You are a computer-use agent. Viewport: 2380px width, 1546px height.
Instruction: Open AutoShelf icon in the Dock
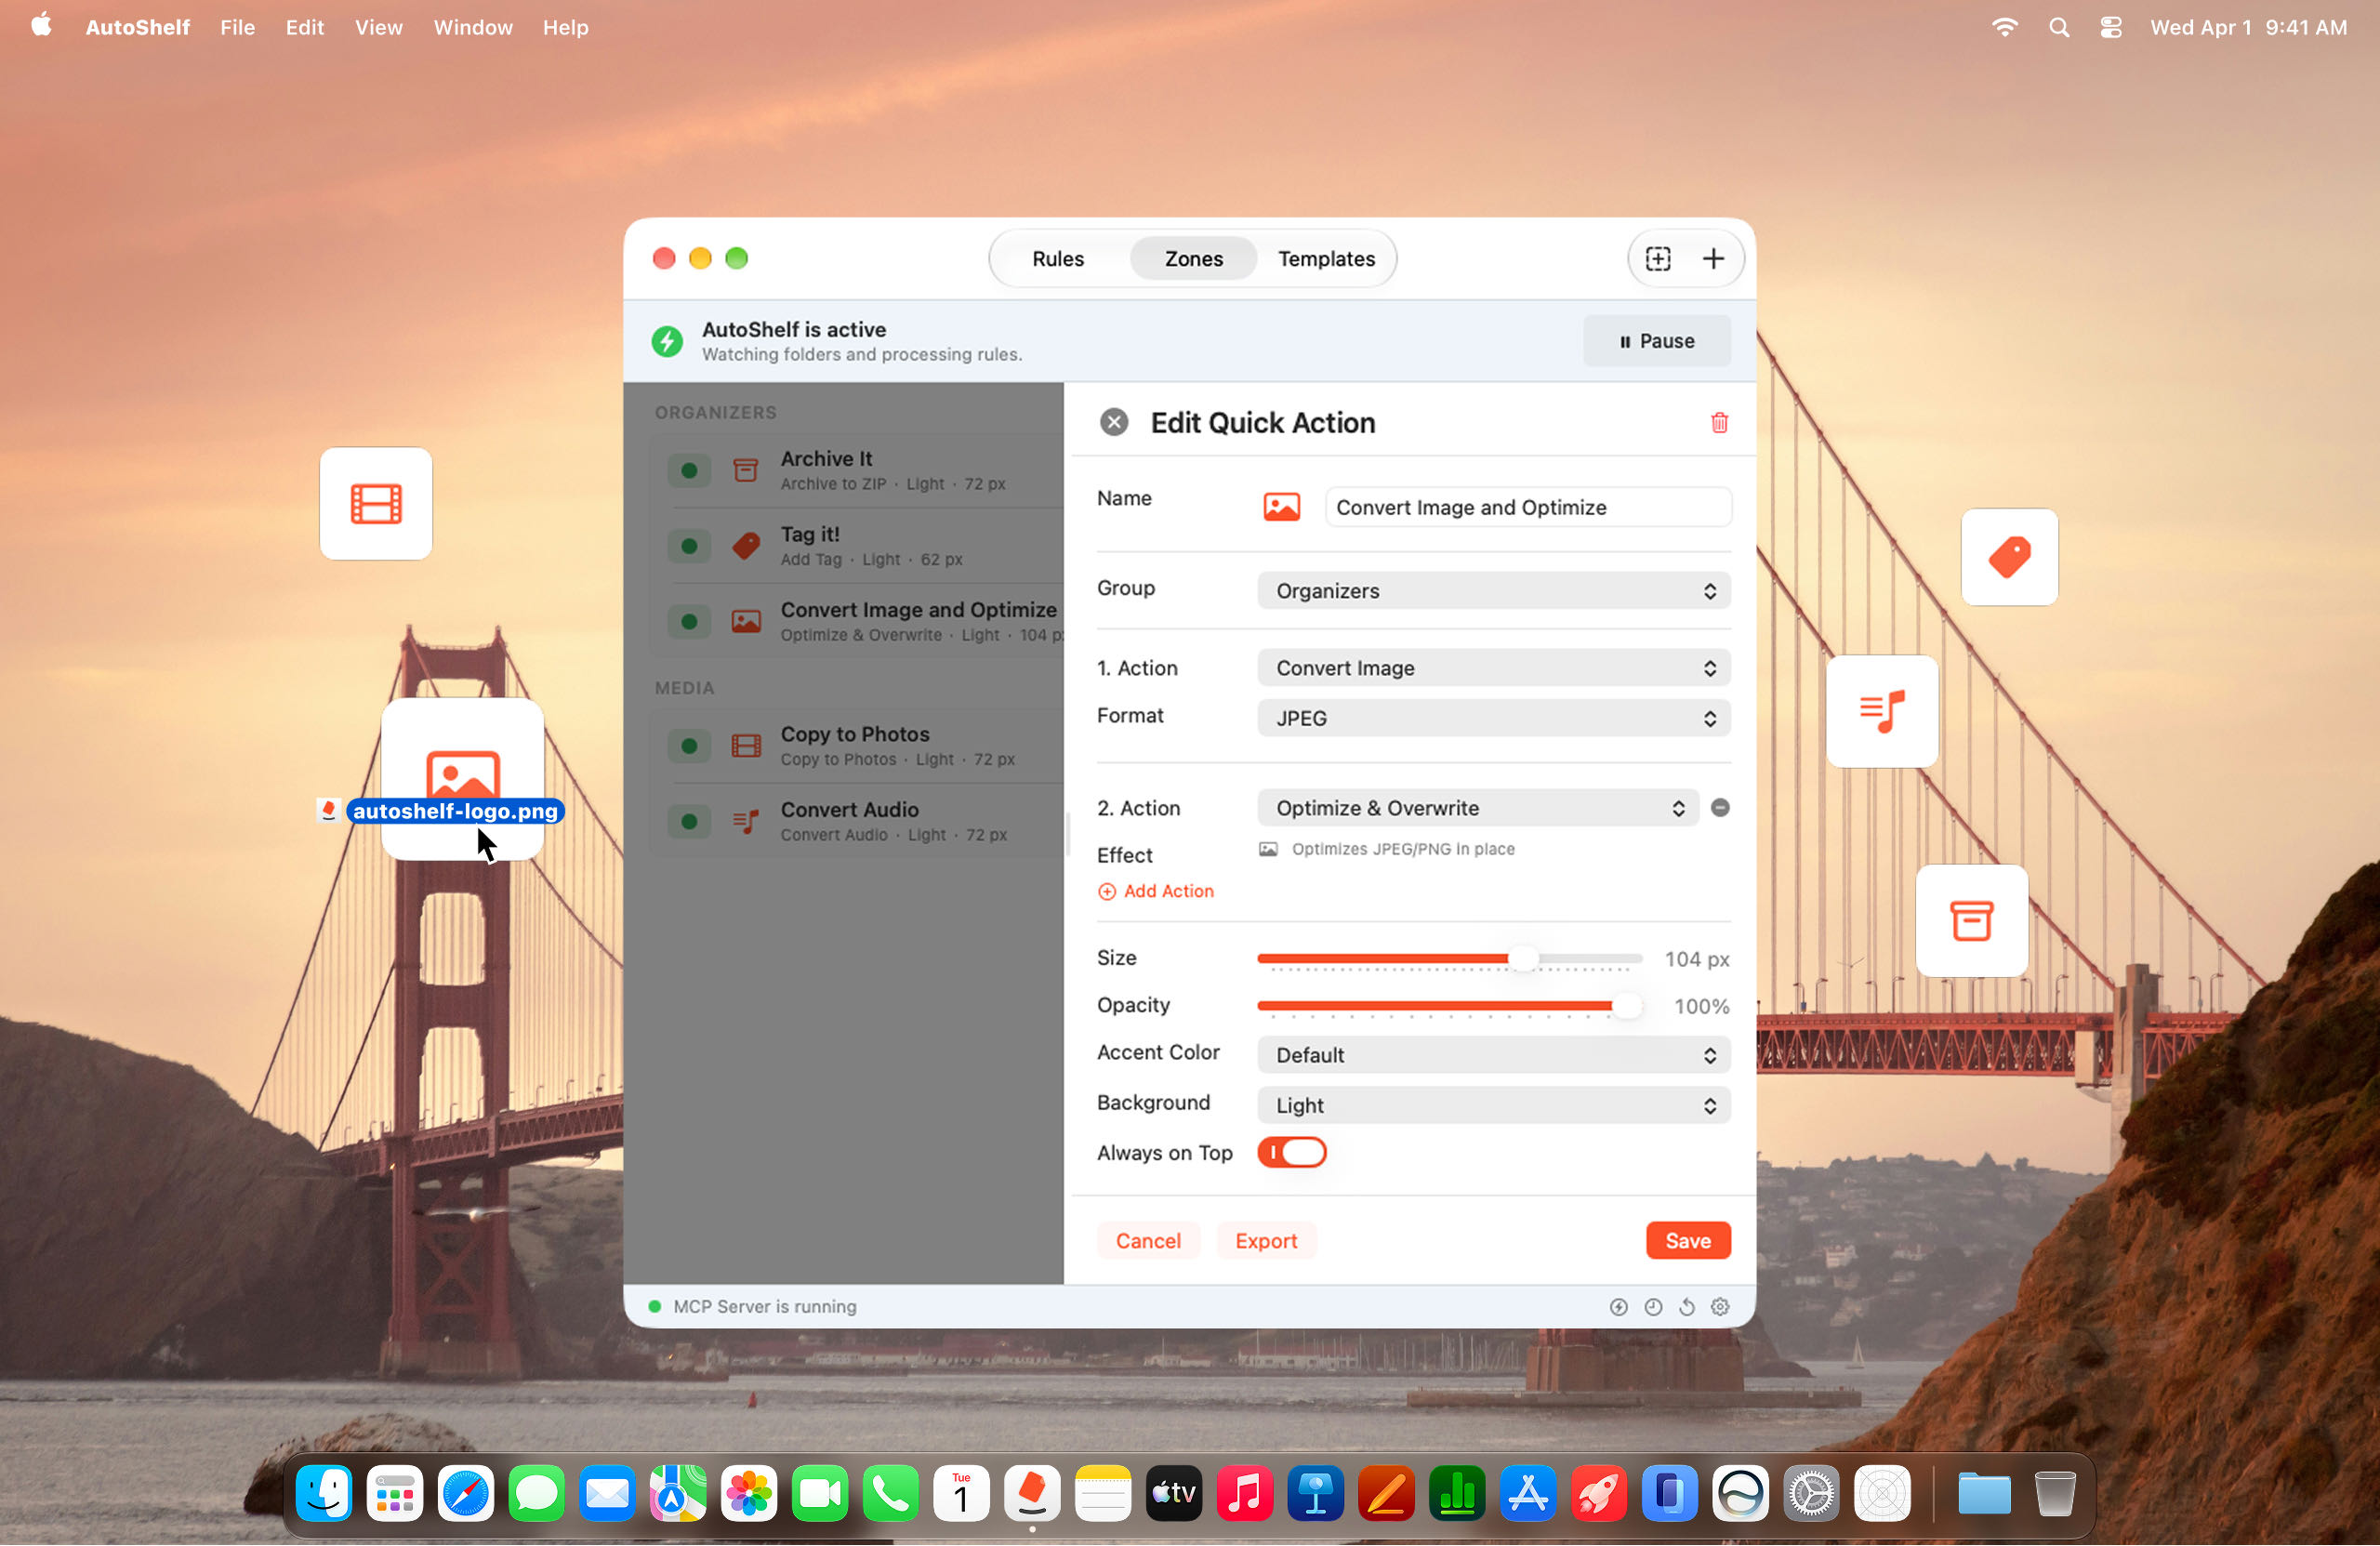pyautogui.click(x=1032, y=1495)
